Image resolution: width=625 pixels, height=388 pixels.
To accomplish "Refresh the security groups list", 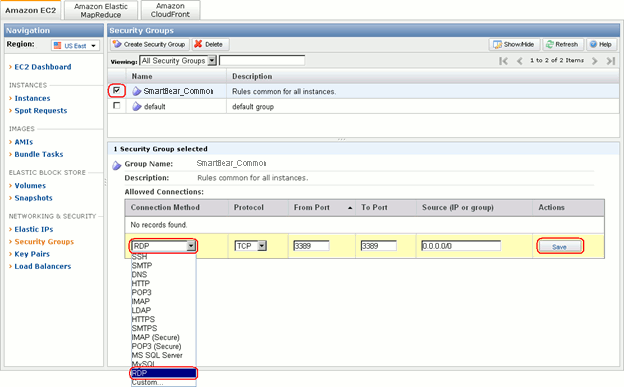I will click(x=562, y=44).
